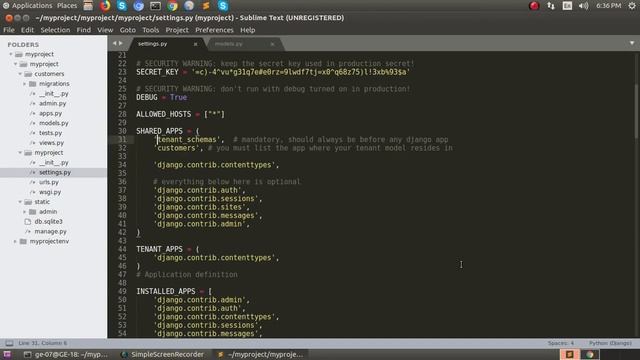The height and width of the screenshot is (360, 640).
Task: Open the terminal icon in top panel
Action: [x=155, y=6]
